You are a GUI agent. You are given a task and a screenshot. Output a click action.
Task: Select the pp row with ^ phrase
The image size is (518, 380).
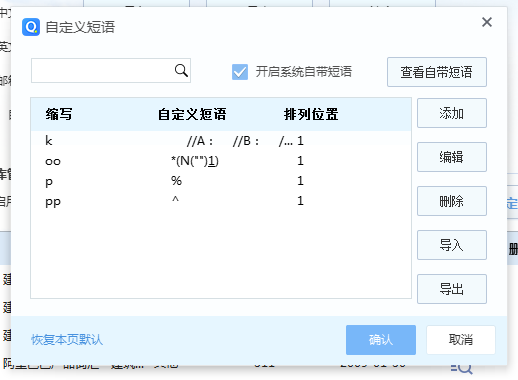(221, 201)
